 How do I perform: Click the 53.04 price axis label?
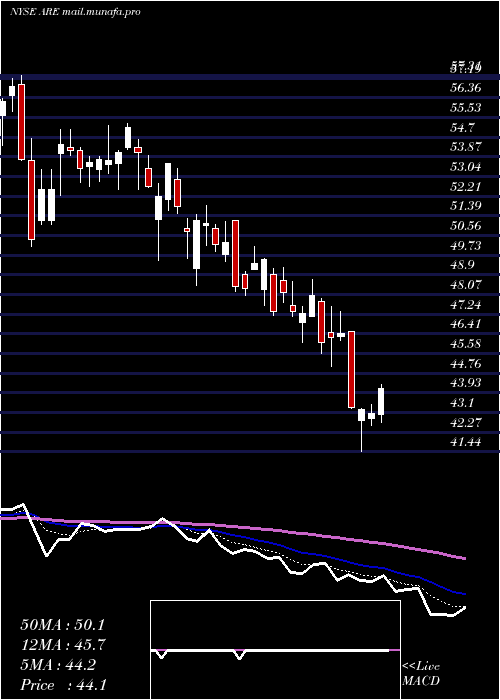click(x=466, y=167)
